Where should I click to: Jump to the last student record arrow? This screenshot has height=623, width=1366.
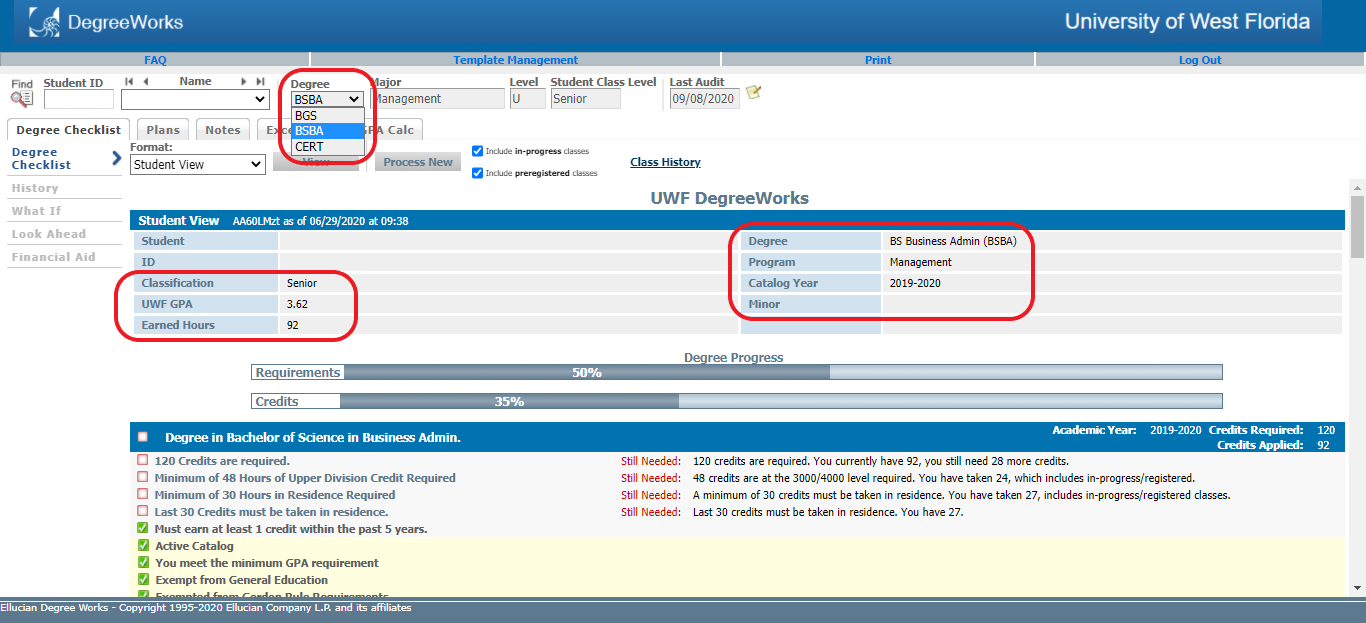tap(260, 82)
